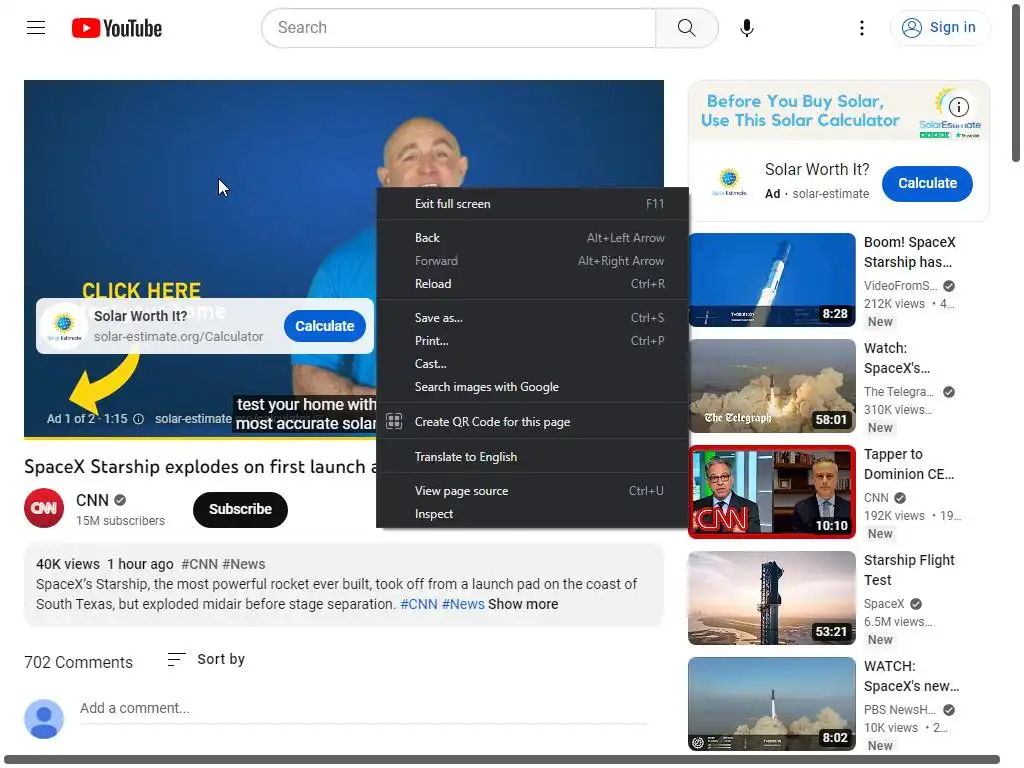This screenshot has width=1024, height=768.
Task: Click the '702 Comments' count
Action: point(78,662)
